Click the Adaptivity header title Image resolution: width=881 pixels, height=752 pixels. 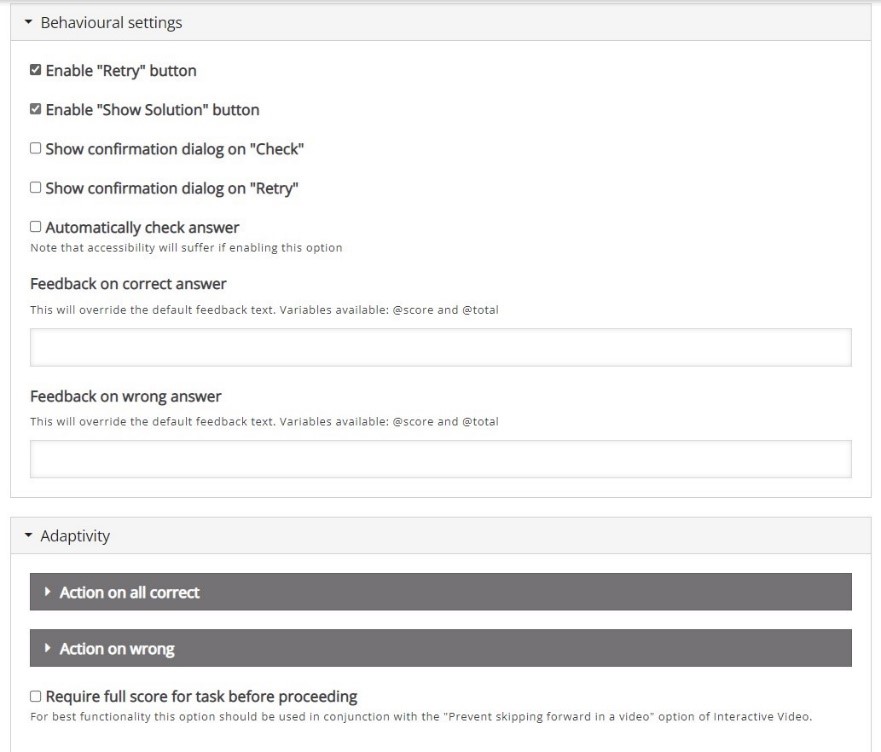coord(75,536)
